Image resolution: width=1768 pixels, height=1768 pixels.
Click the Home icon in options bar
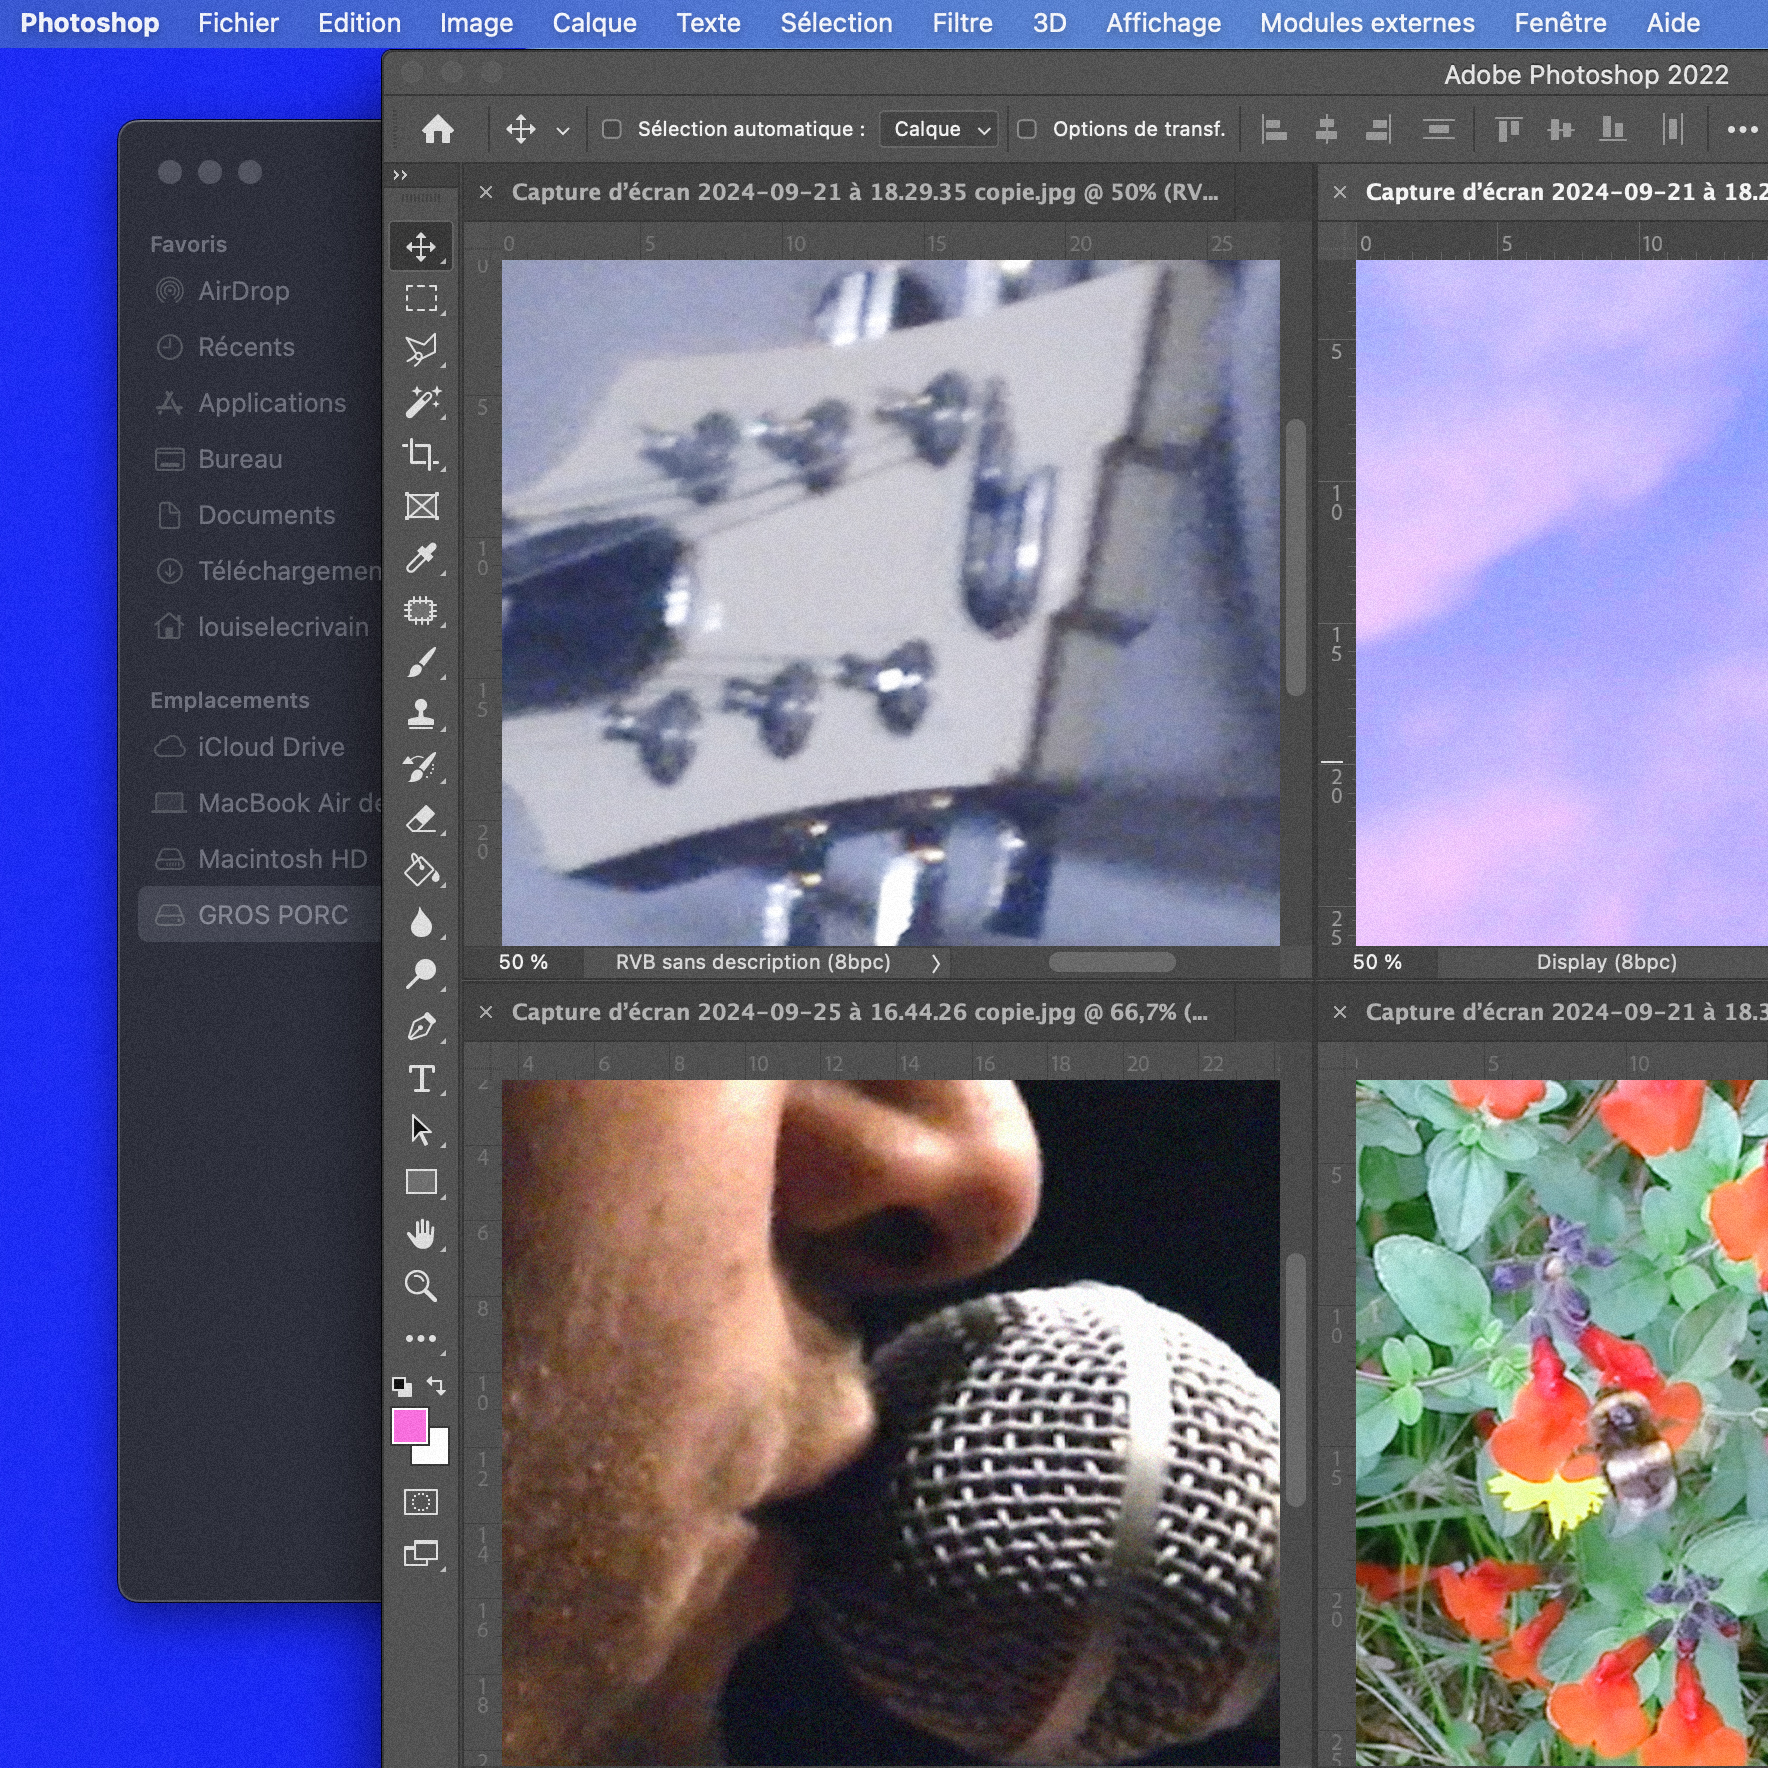[x=438, y=129]
